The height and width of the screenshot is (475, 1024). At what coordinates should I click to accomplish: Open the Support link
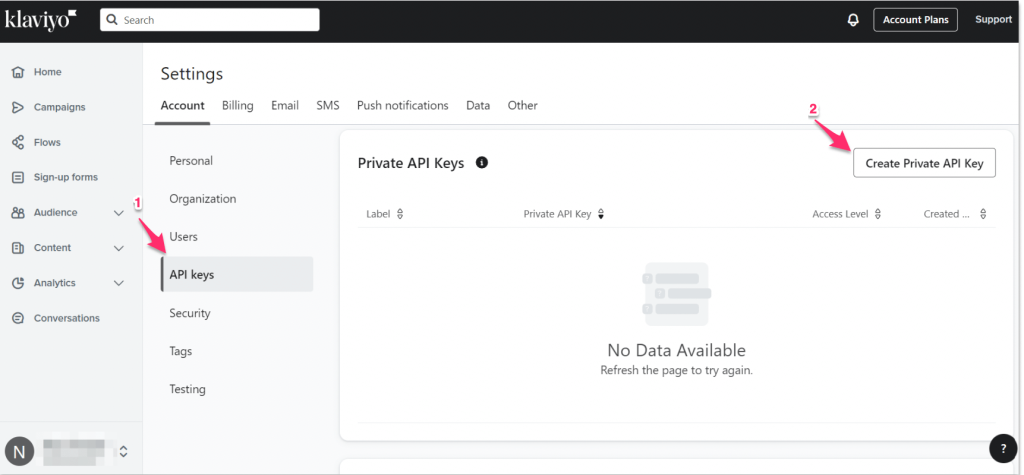click(993, 20)
